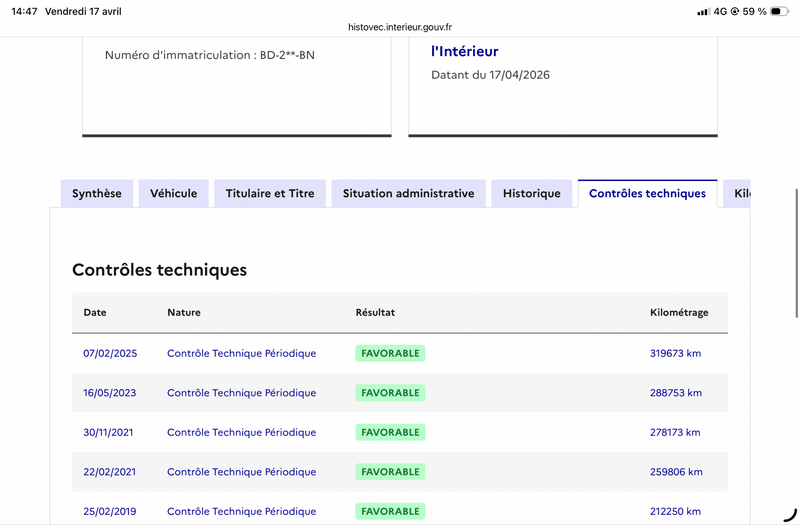Click the 07/02/2025 date cell
The width and height of the screenshot is (800, 525).
tap(110, 353)
